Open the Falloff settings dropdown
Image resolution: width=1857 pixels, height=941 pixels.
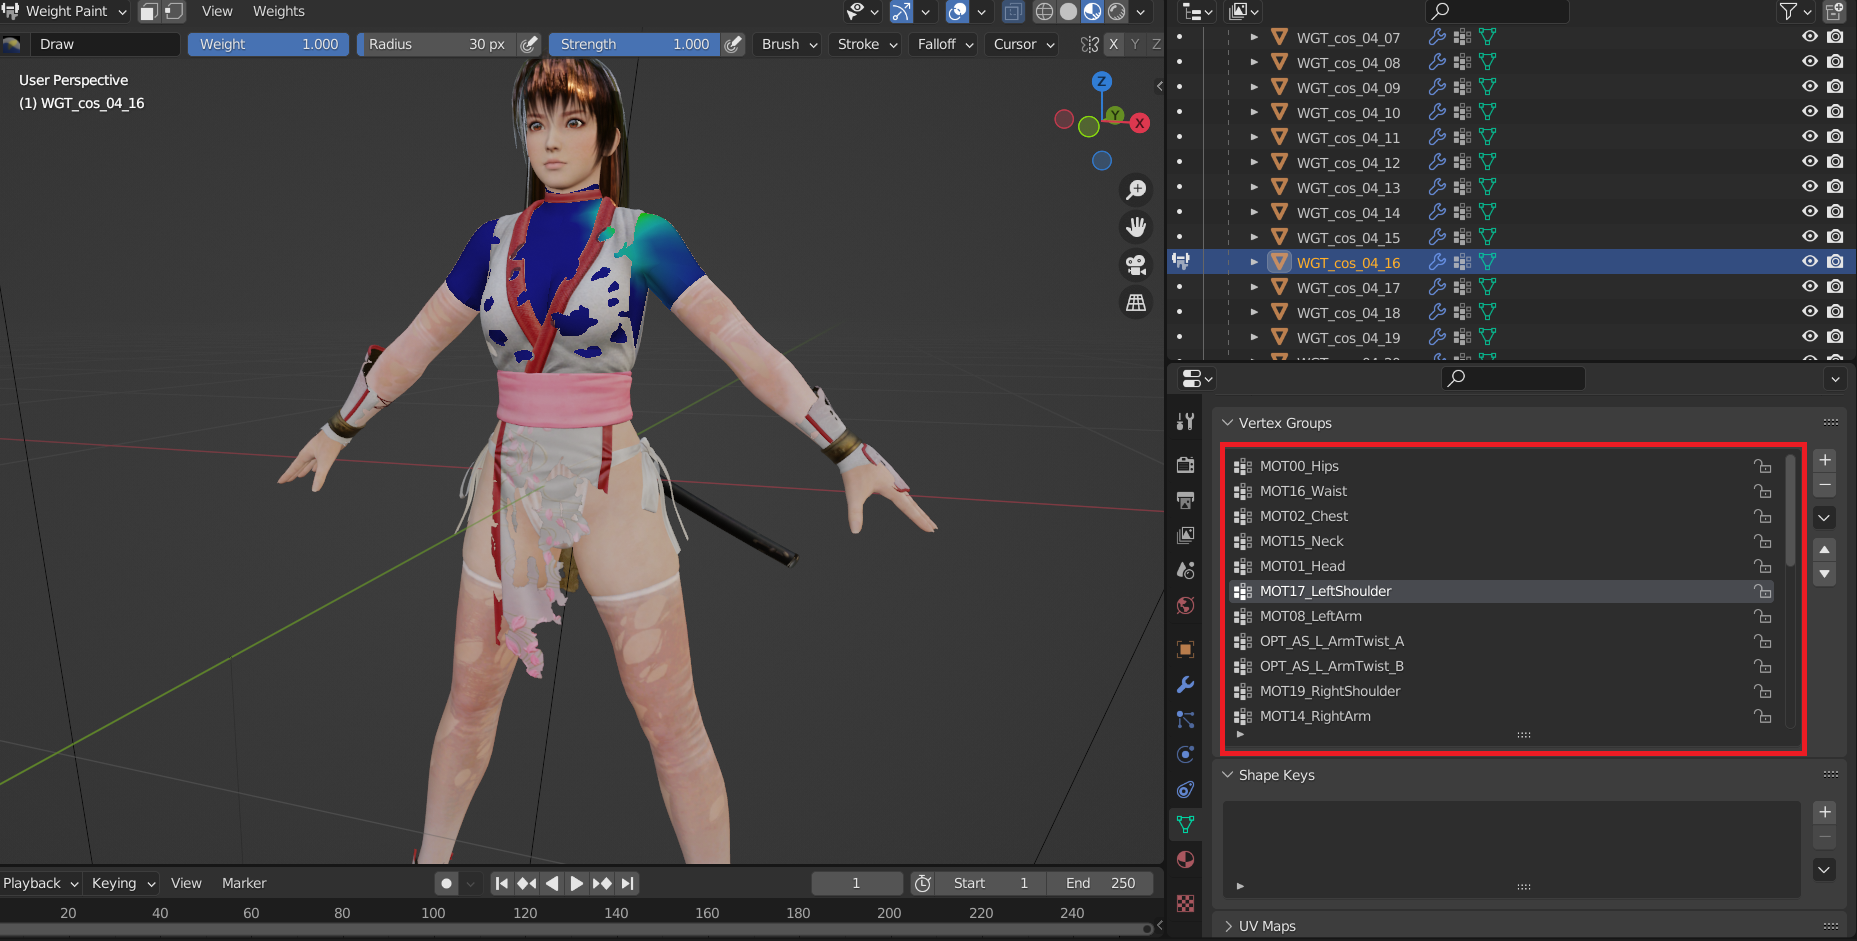click(946, 44)
